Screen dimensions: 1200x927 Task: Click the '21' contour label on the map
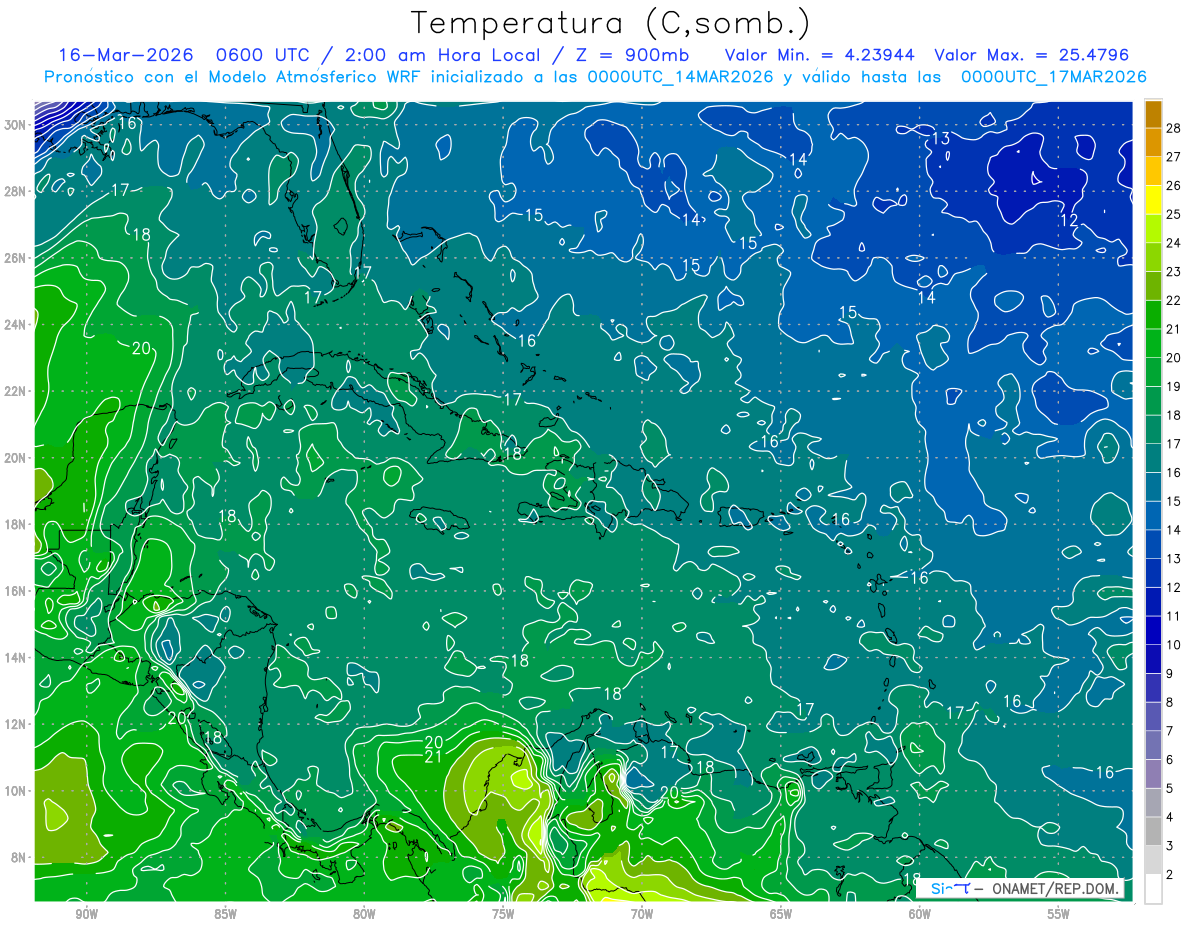tap(434, 757)
